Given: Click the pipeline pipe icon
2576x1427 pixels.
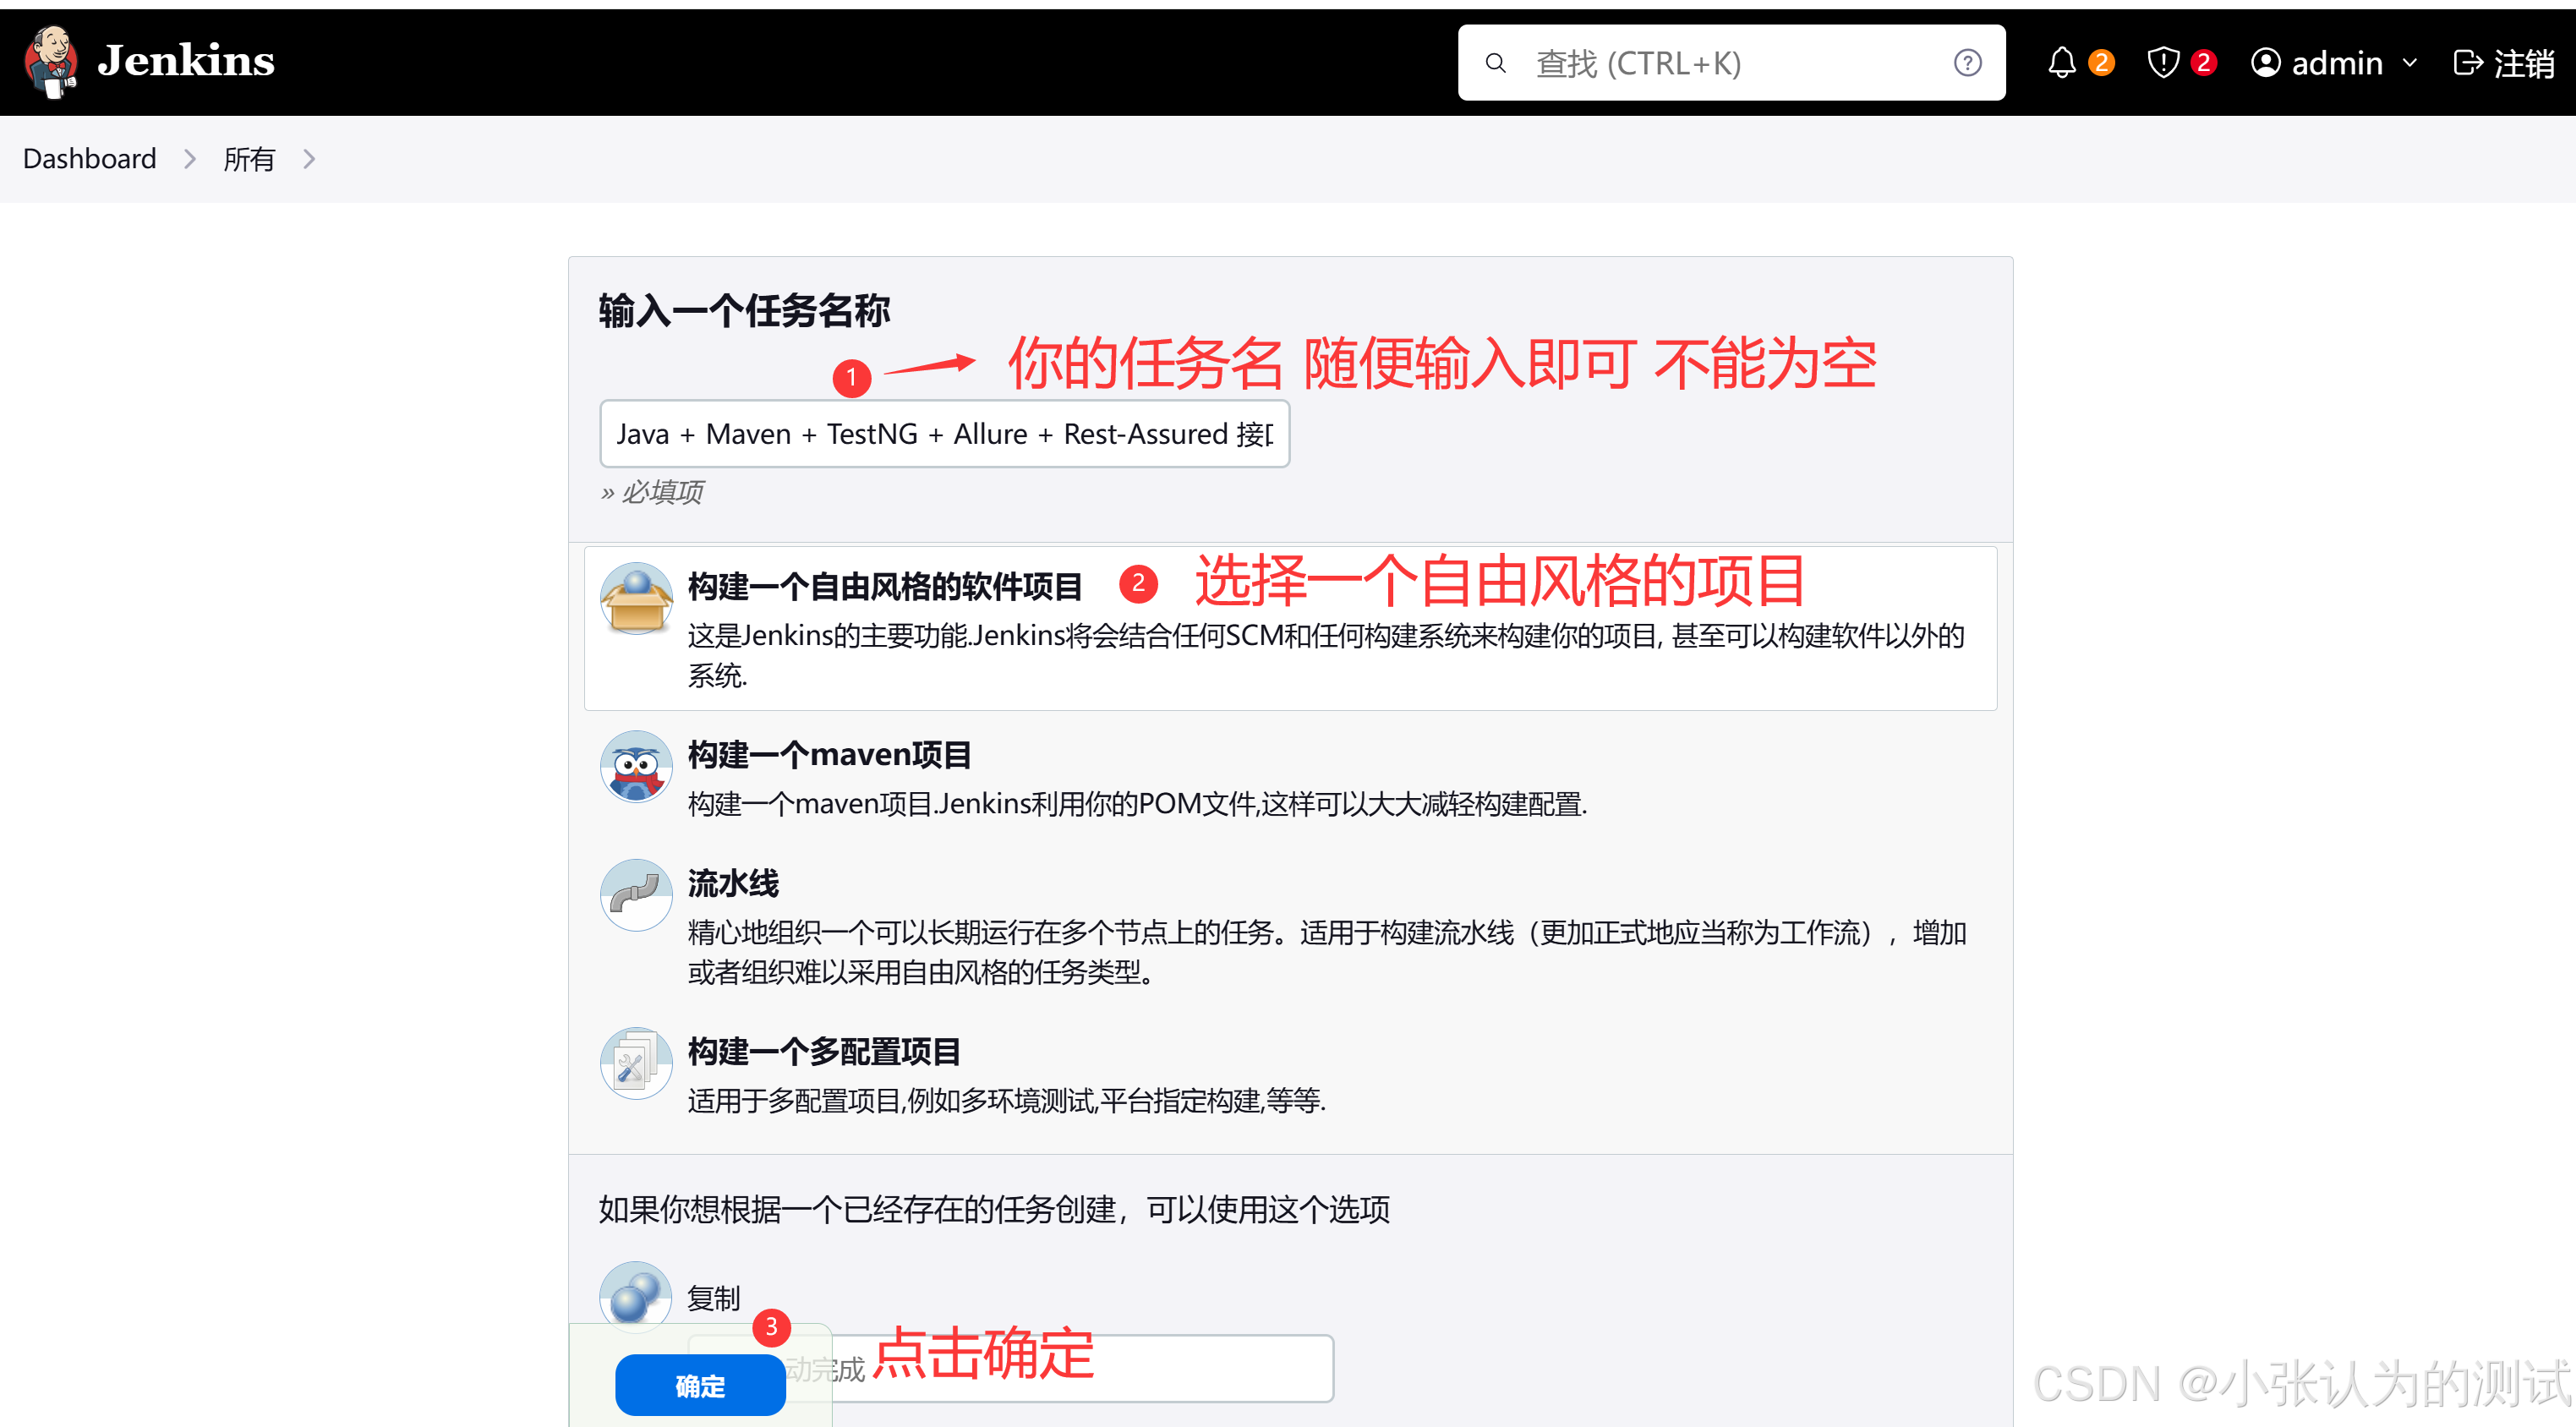Looking at the screenshot, I should [x=636, y=895].
